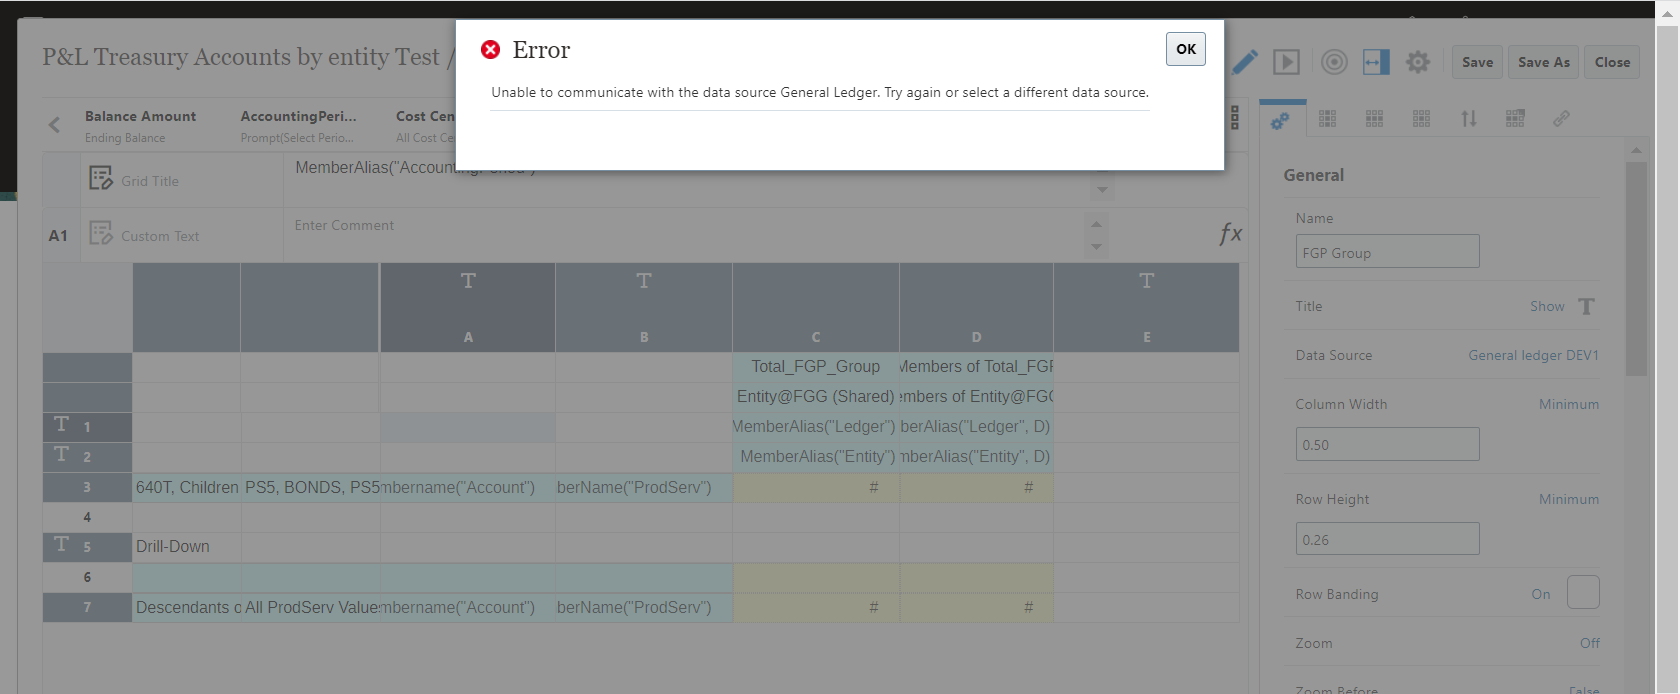Click the preview play icon
Viewport: 1680px width, 694px height.
point(1286,62)
